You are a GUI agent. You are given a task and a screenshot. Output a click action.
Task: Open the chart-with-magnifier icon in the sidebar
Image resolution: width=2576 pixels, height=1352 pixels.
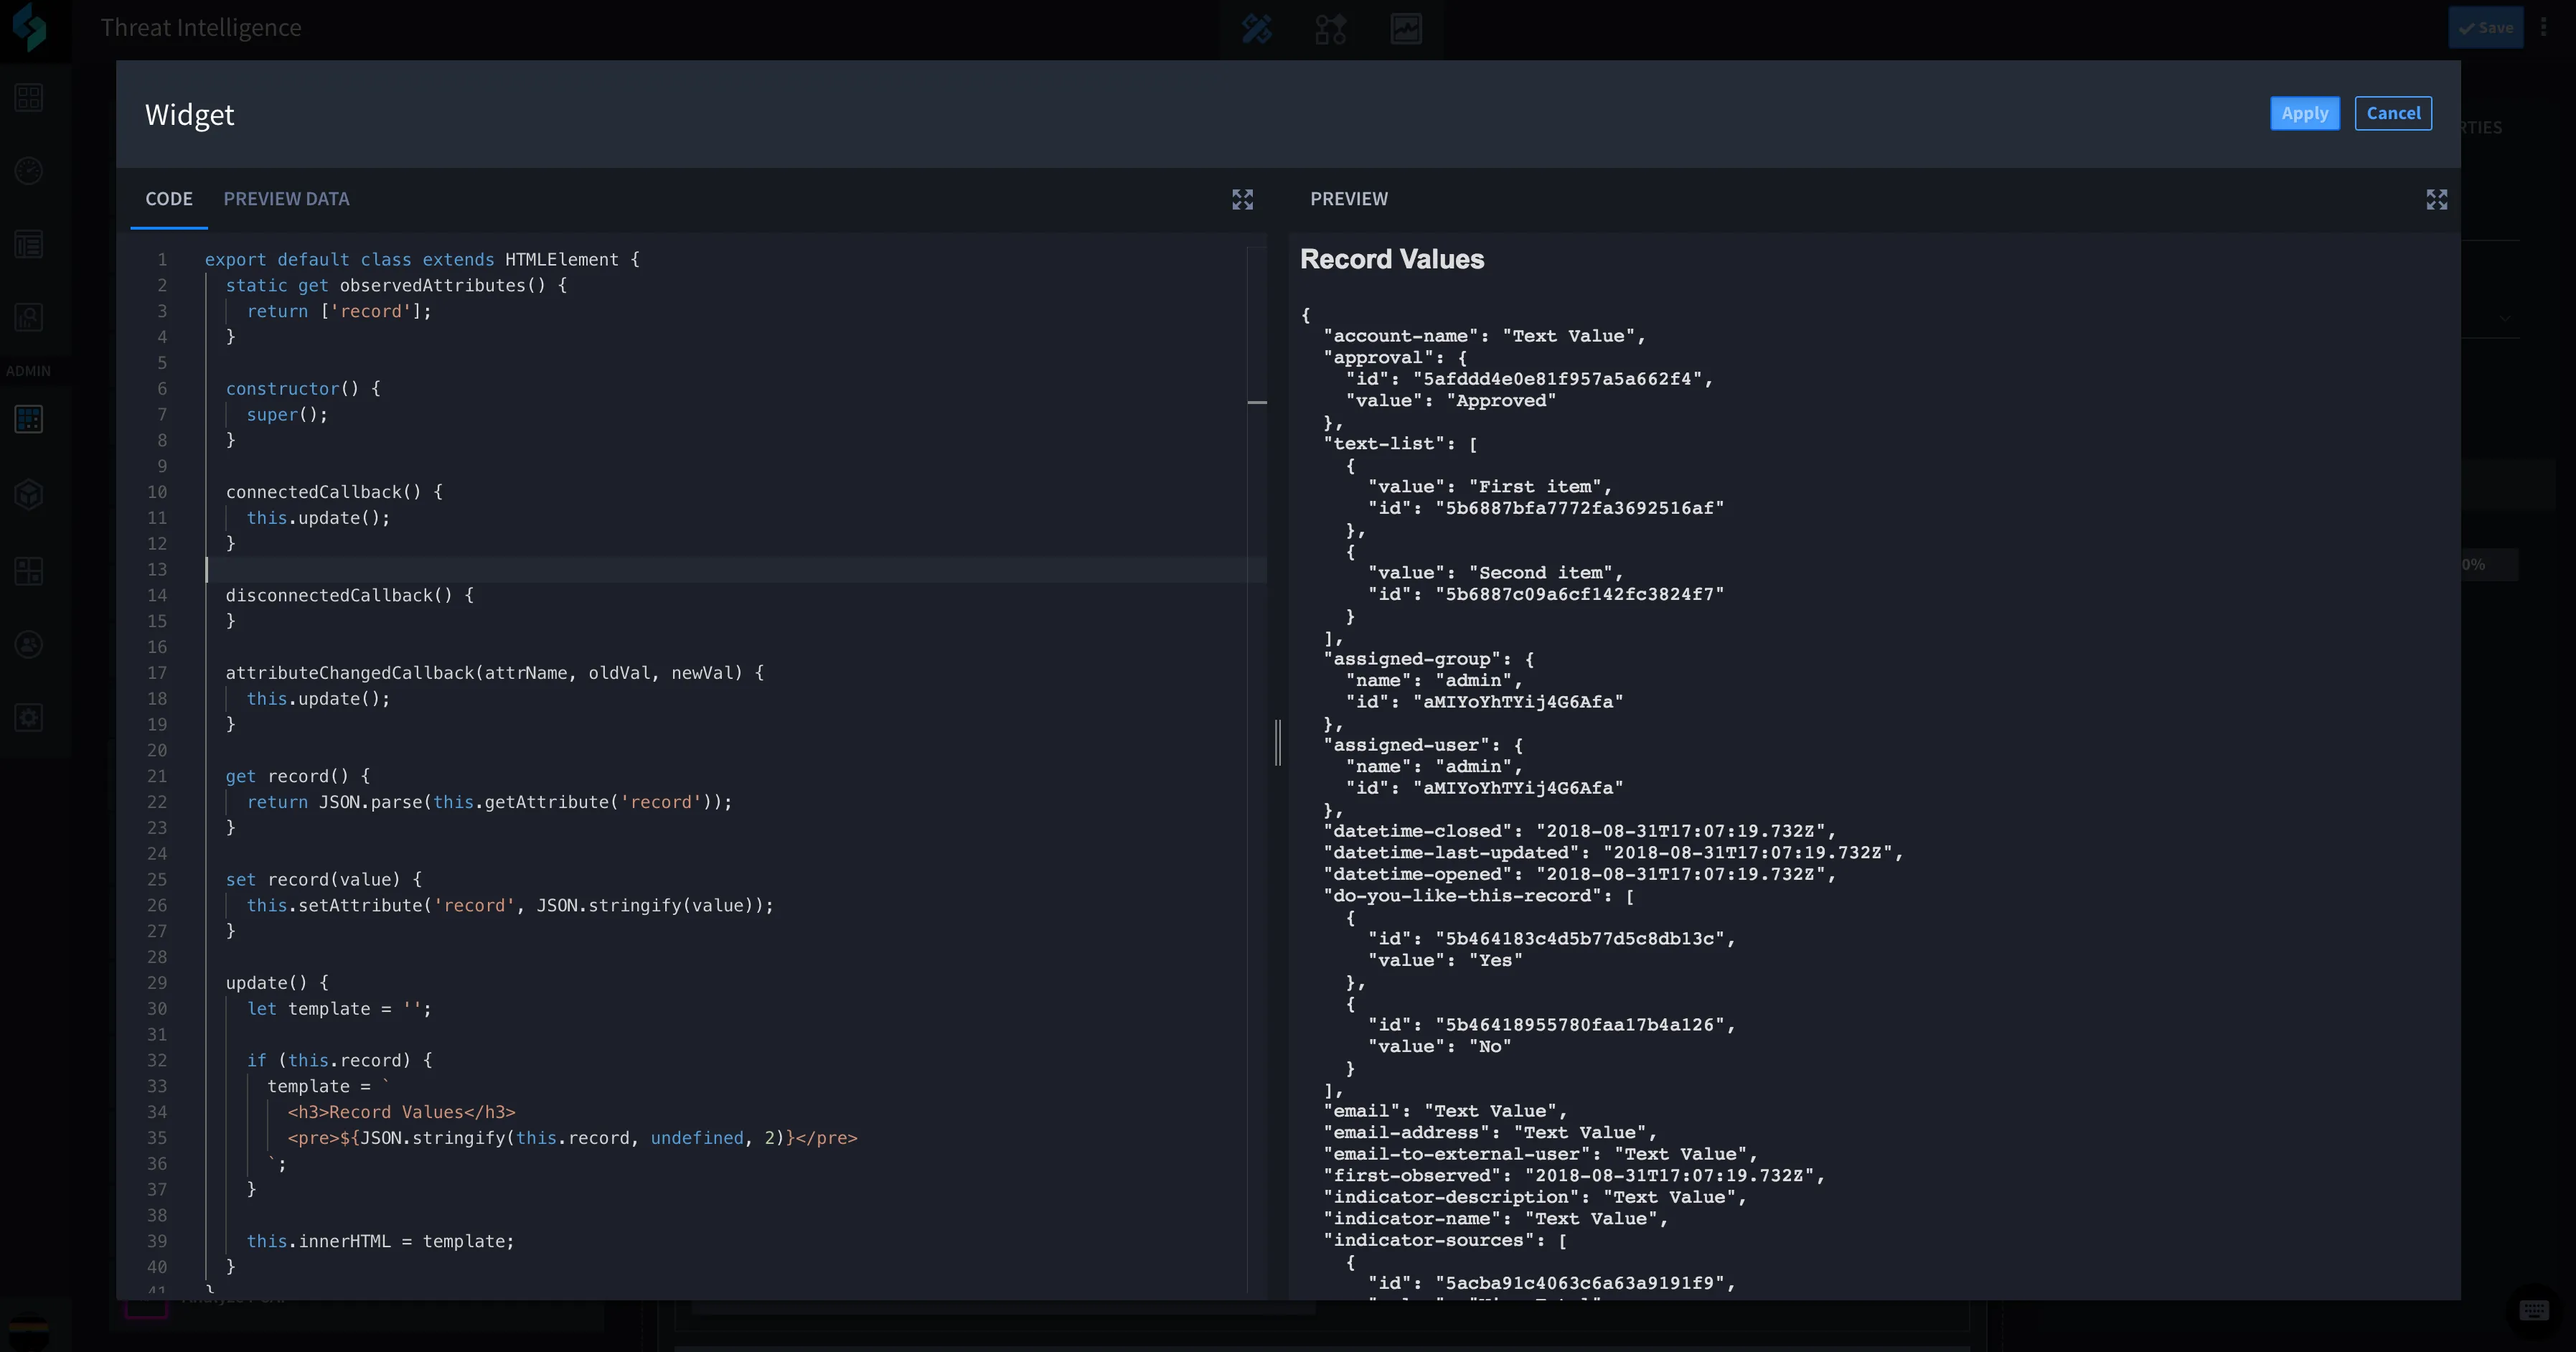(x=29, y=317)
